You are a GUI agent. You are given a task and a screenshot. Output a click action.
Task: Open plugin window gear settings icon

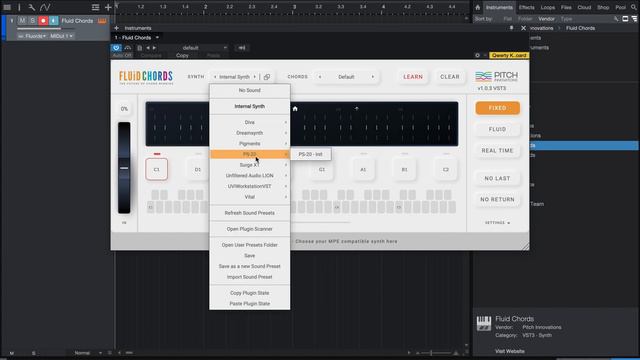[x=477, y=55]
